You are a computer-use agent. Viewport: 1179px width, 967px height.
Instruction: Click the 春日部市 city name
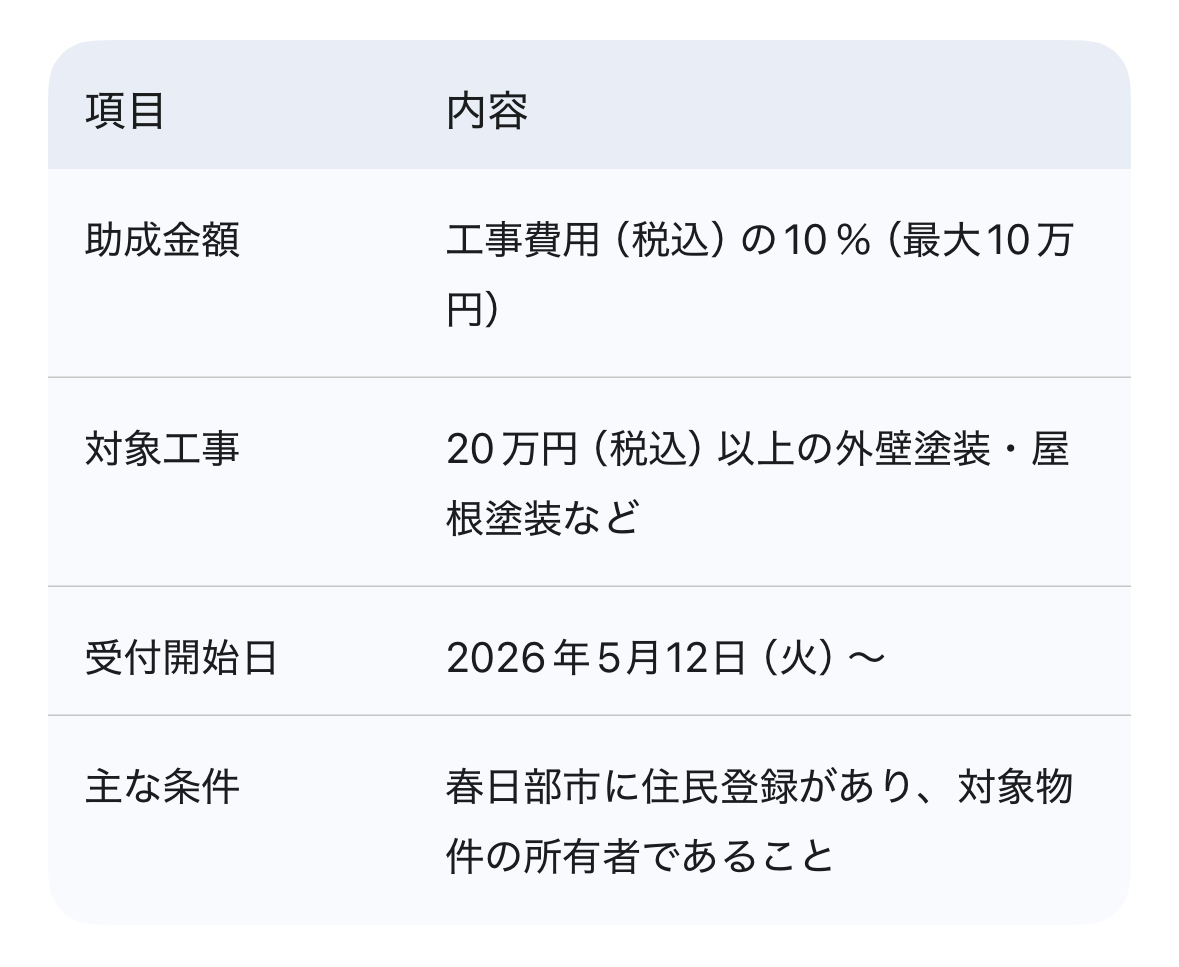click(x=522, y=787)
